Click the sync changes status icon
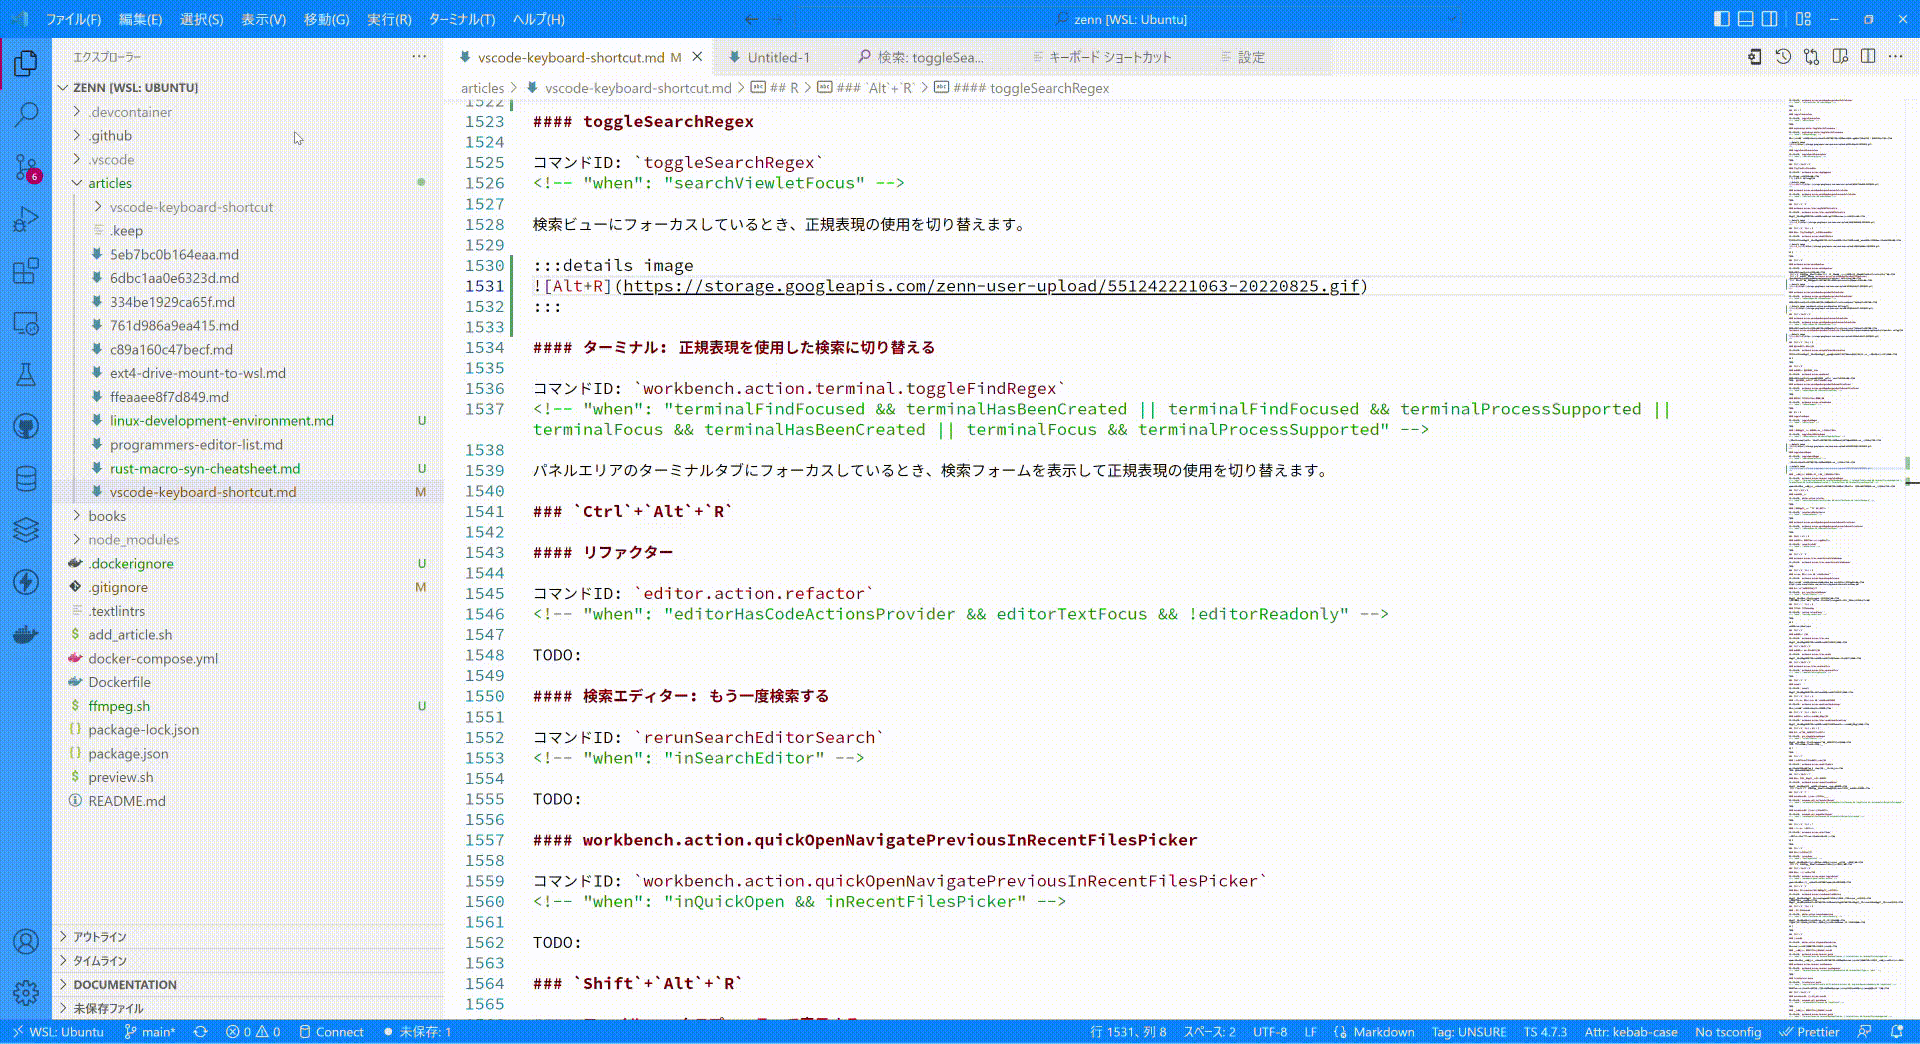Viewport: 1920px width, 1044px height. [201, 1032]
